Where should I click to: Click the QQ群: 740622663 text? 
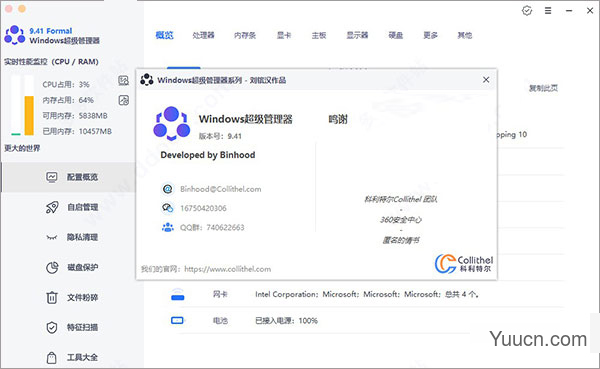(212, 227)
